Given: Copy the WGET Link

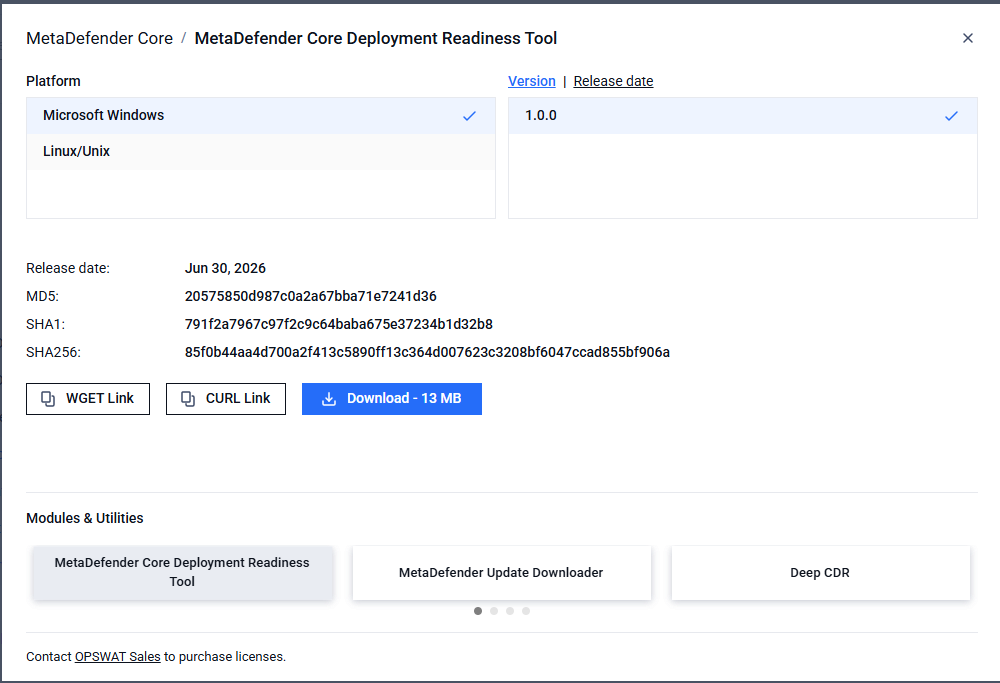Looking at the screenshot, I should click(88, 399).
